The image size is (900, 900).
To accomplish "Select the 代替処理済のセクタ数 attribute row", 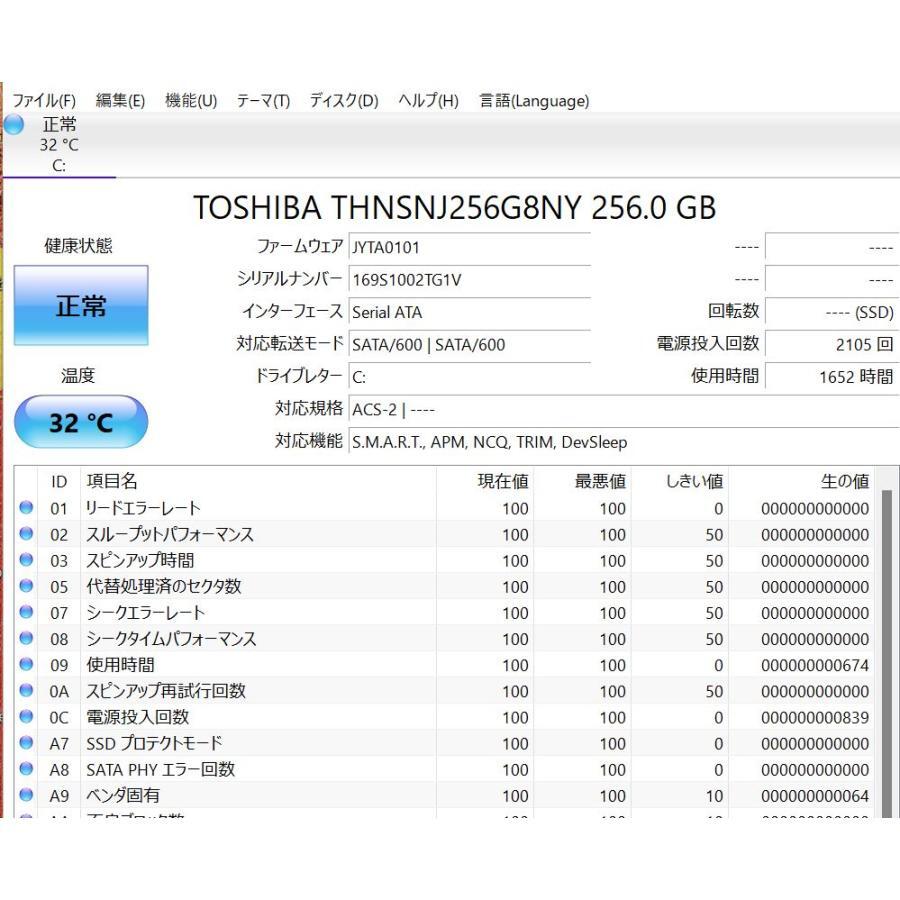I will 444,587.
